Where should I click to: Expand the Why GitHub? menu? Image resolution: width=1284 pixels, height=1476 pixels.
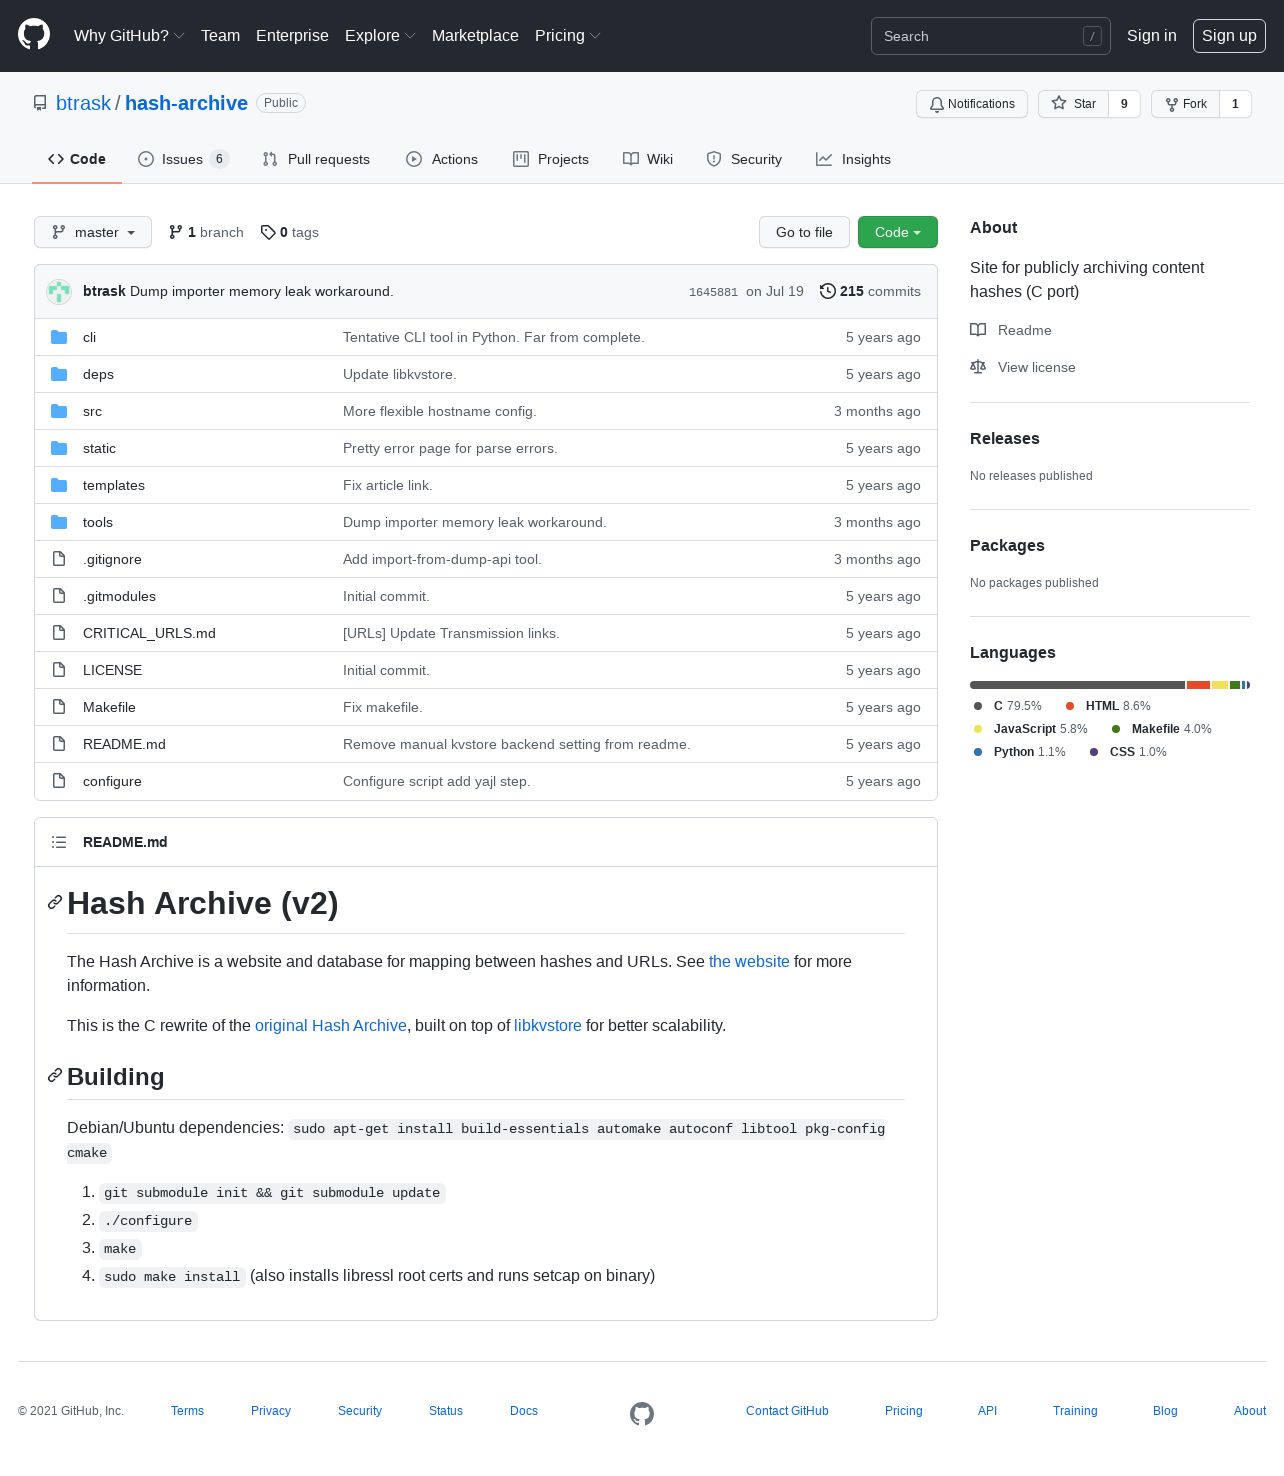click(x=129, y=35)
